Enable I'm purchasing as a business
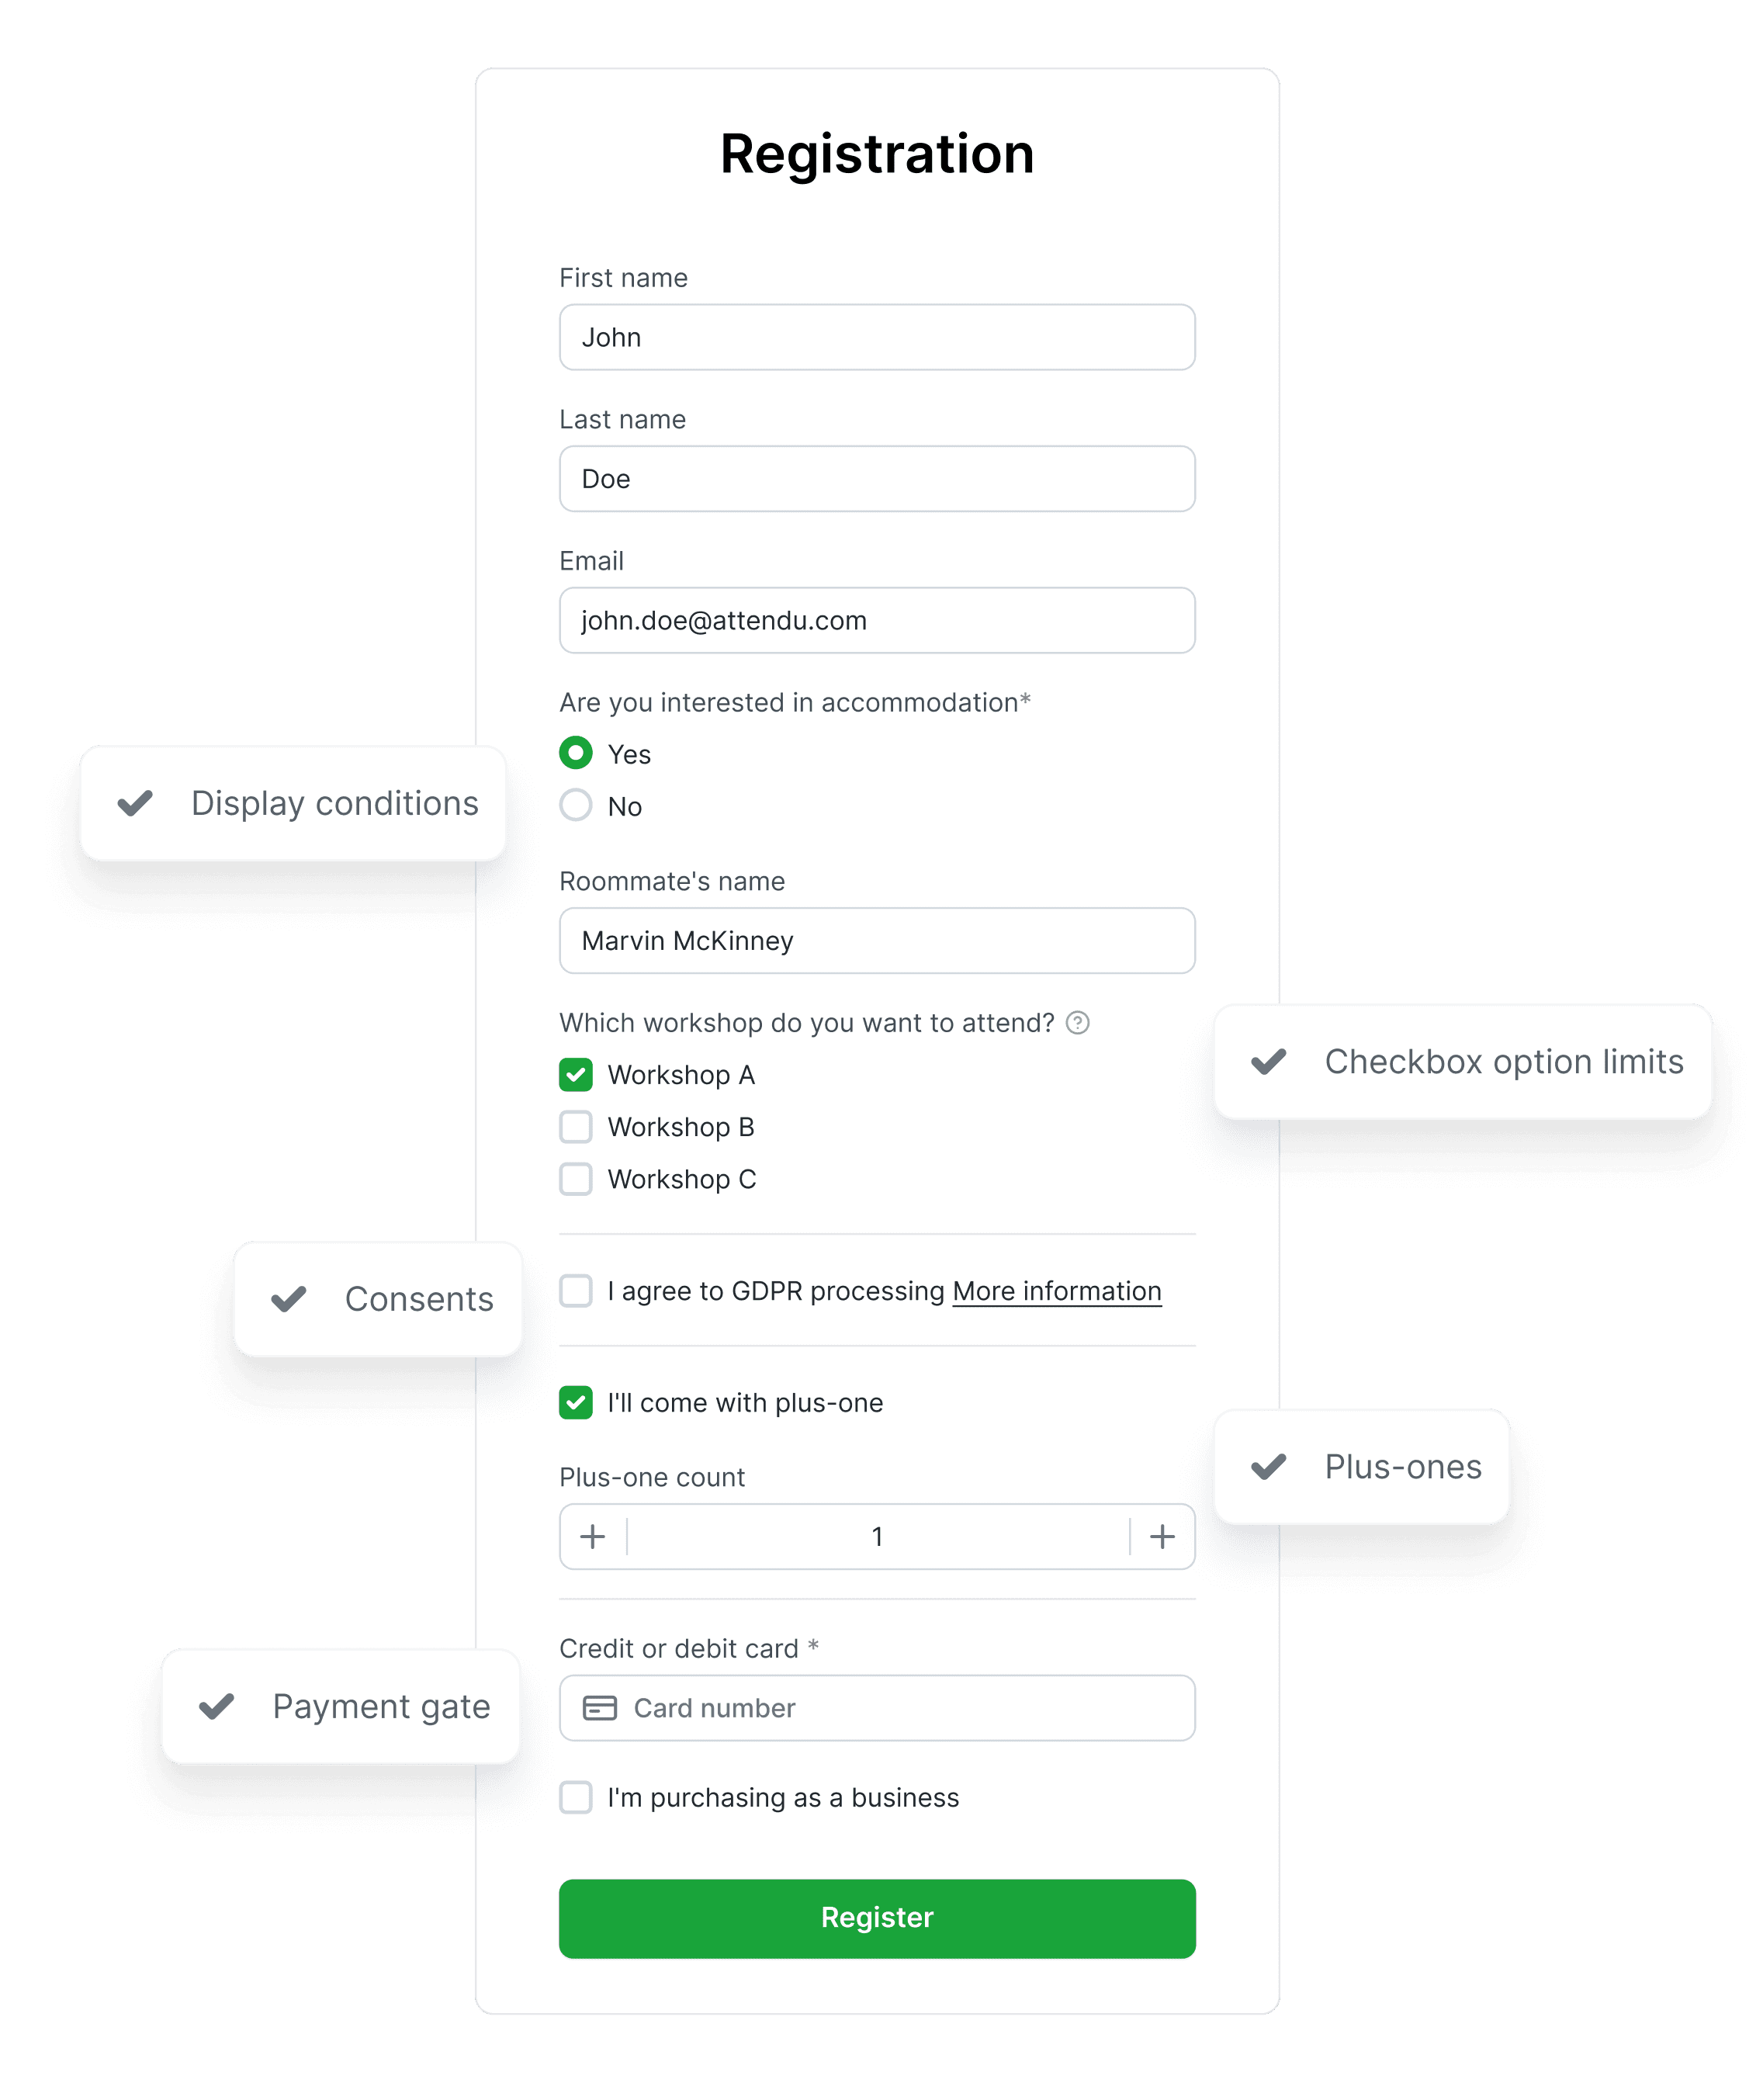The image size is (1763, 2100). point(576,1797)
